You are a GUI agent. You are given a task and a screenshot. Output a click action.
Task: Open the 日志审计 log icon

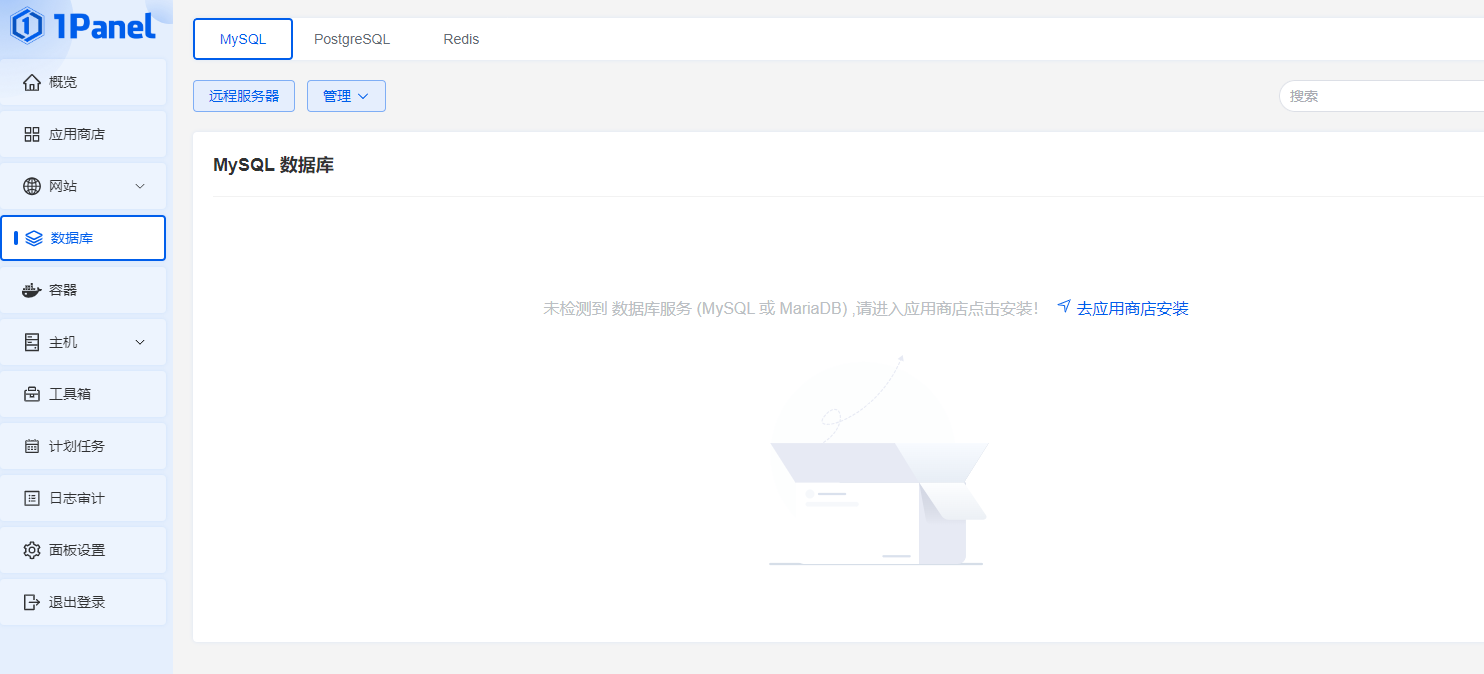32,498
